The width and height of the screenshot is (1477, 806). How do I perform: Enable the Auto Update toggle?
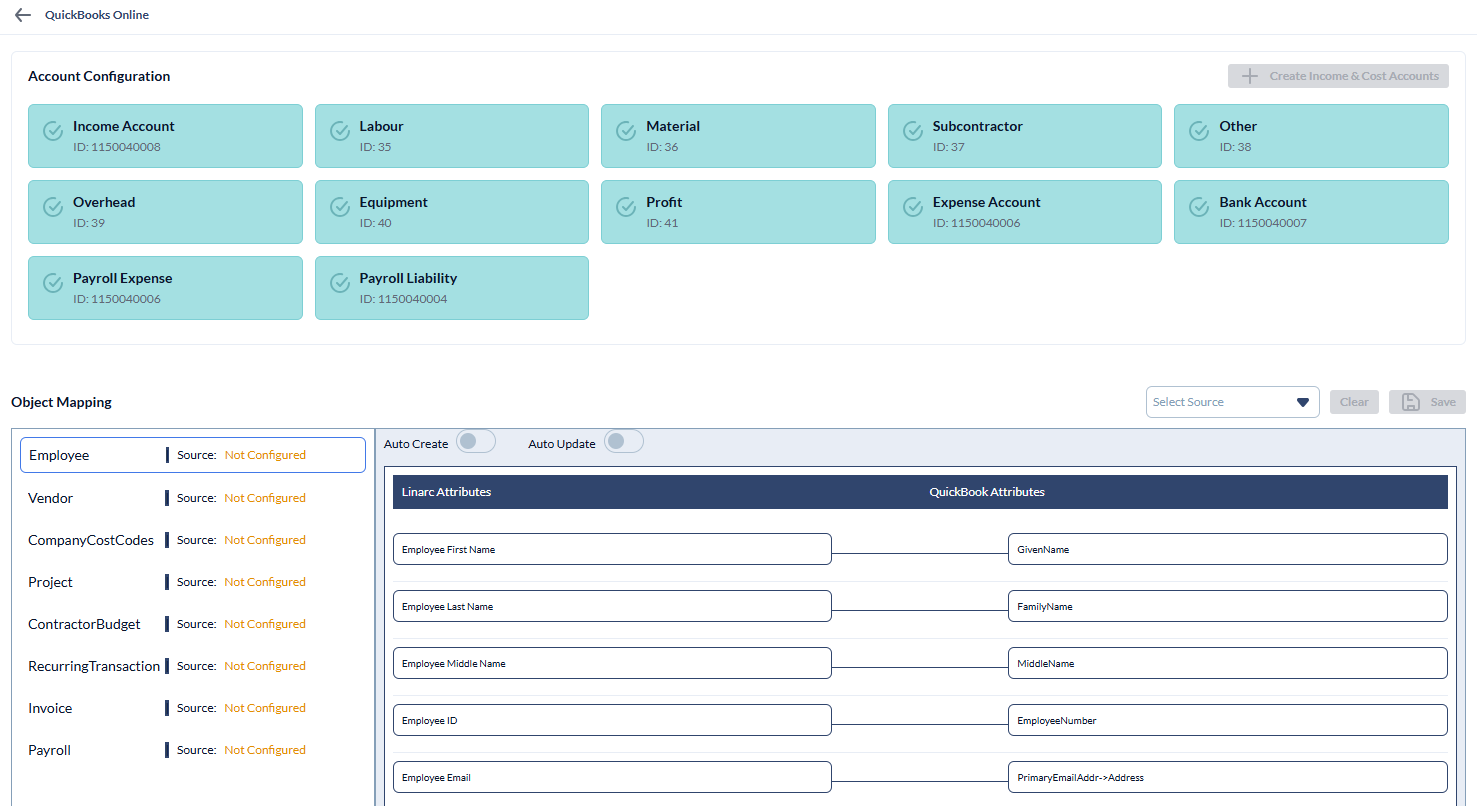[624, 442]
